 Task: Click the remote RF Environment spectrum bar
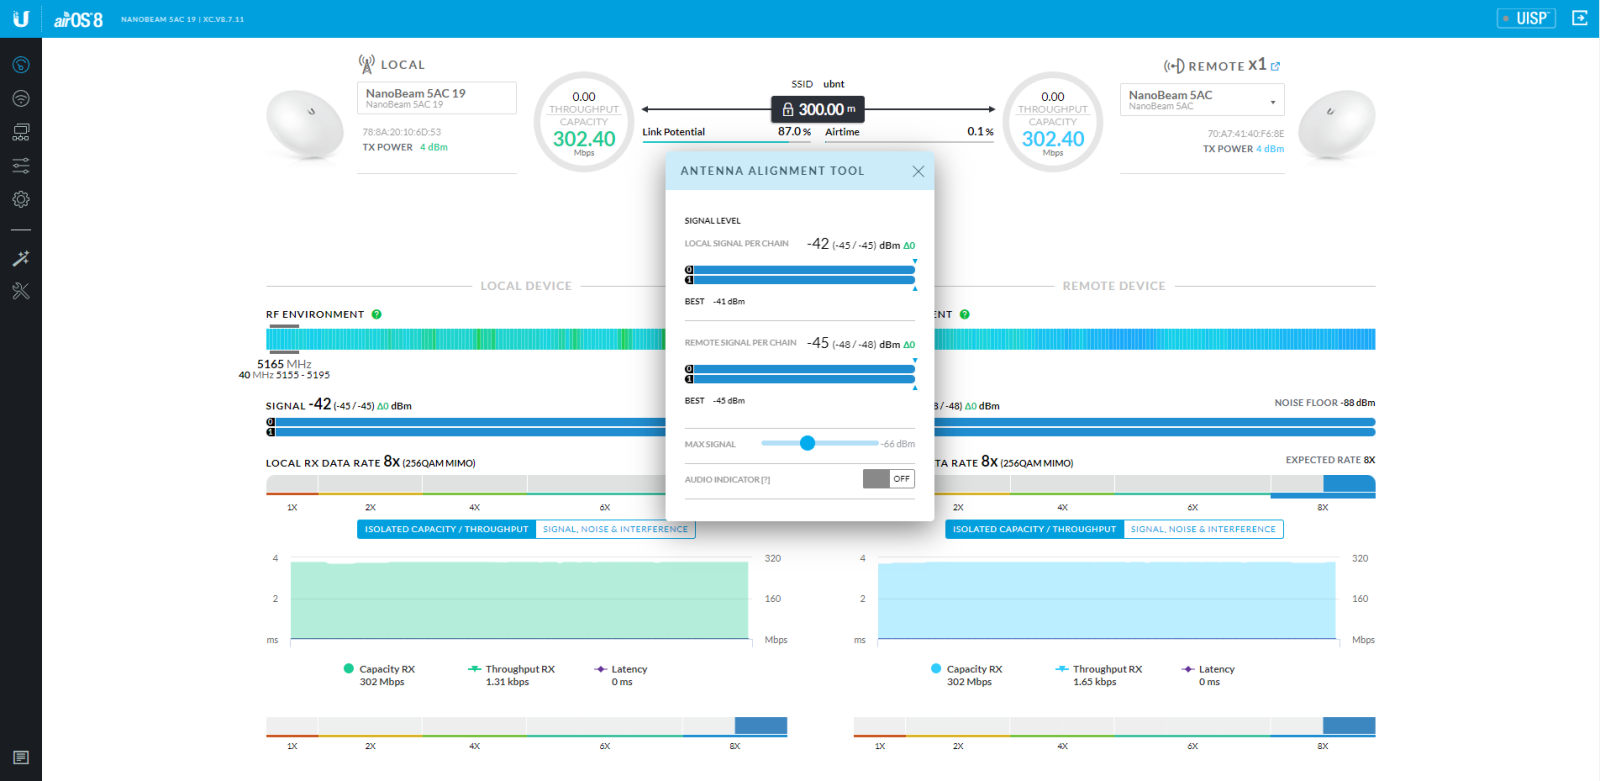1155,339
